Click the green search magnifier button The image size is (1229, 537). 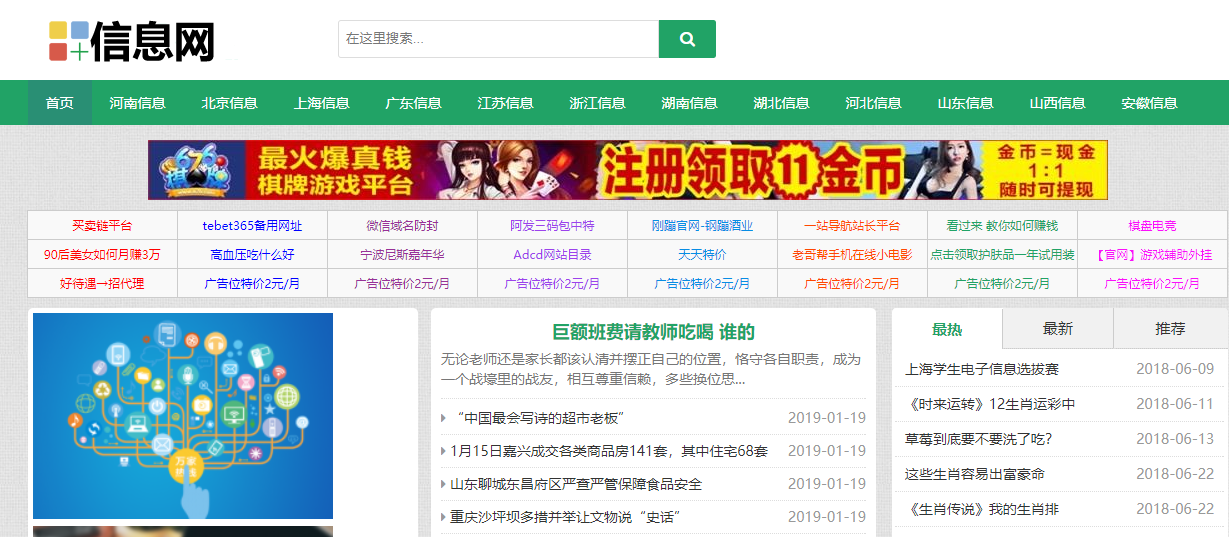click(687, 39)
